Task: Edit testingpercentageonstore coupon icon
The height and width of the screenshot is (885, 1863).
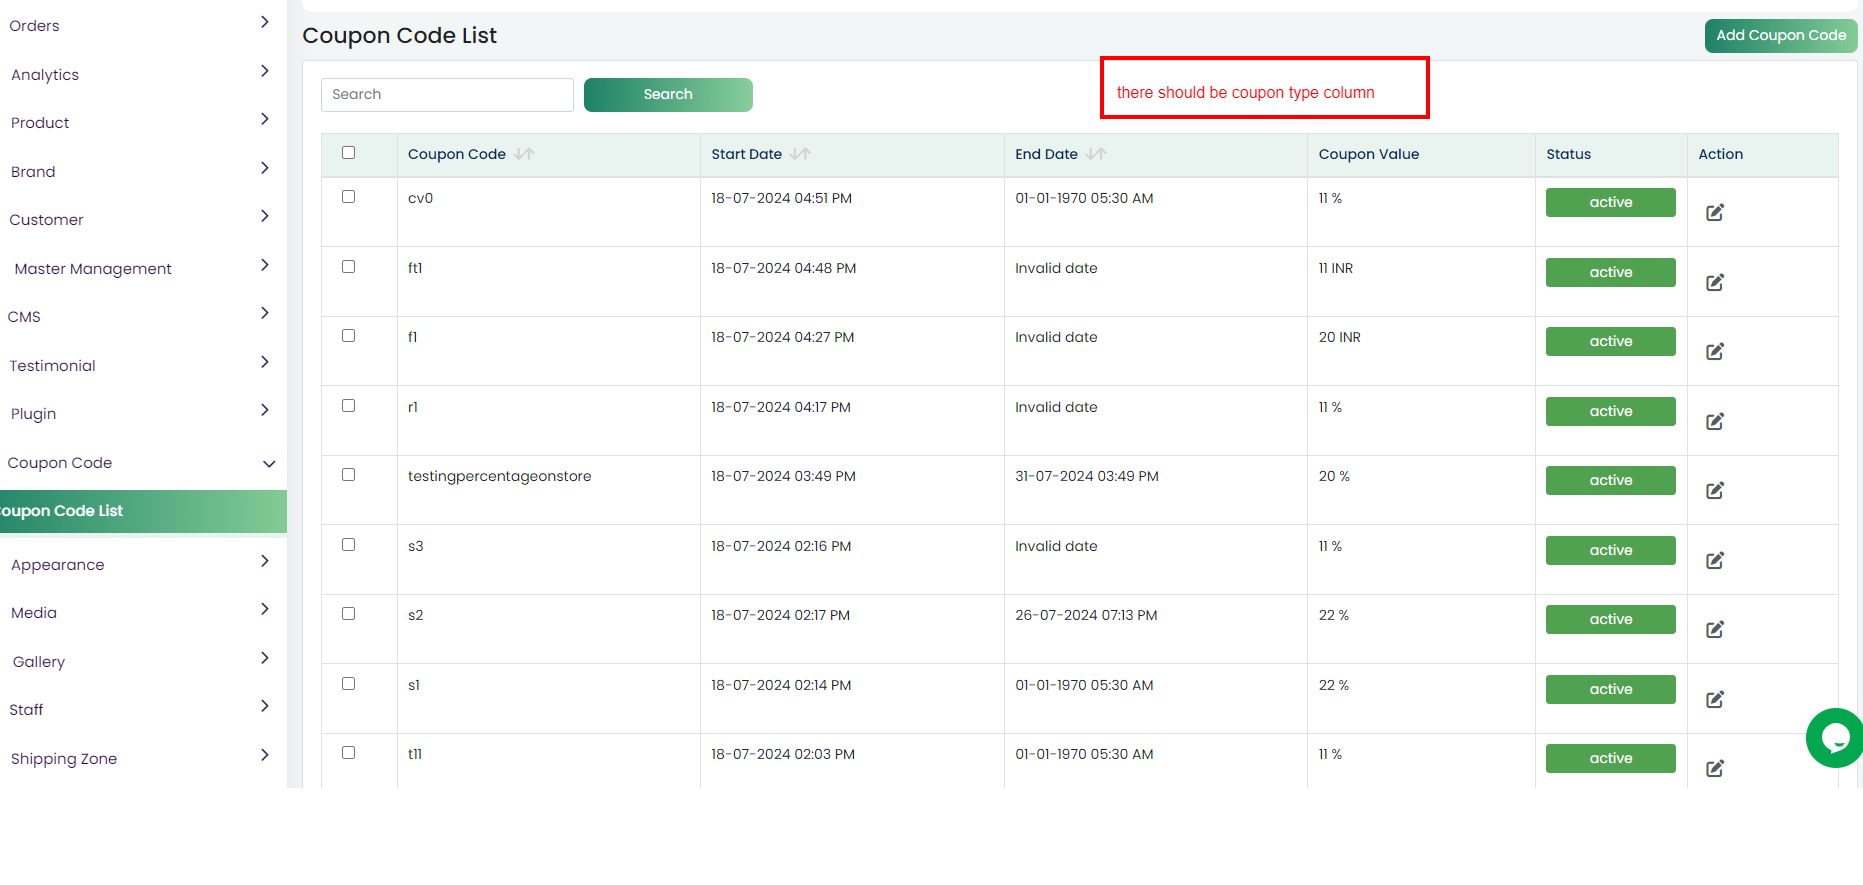Action: (1714, 490)
